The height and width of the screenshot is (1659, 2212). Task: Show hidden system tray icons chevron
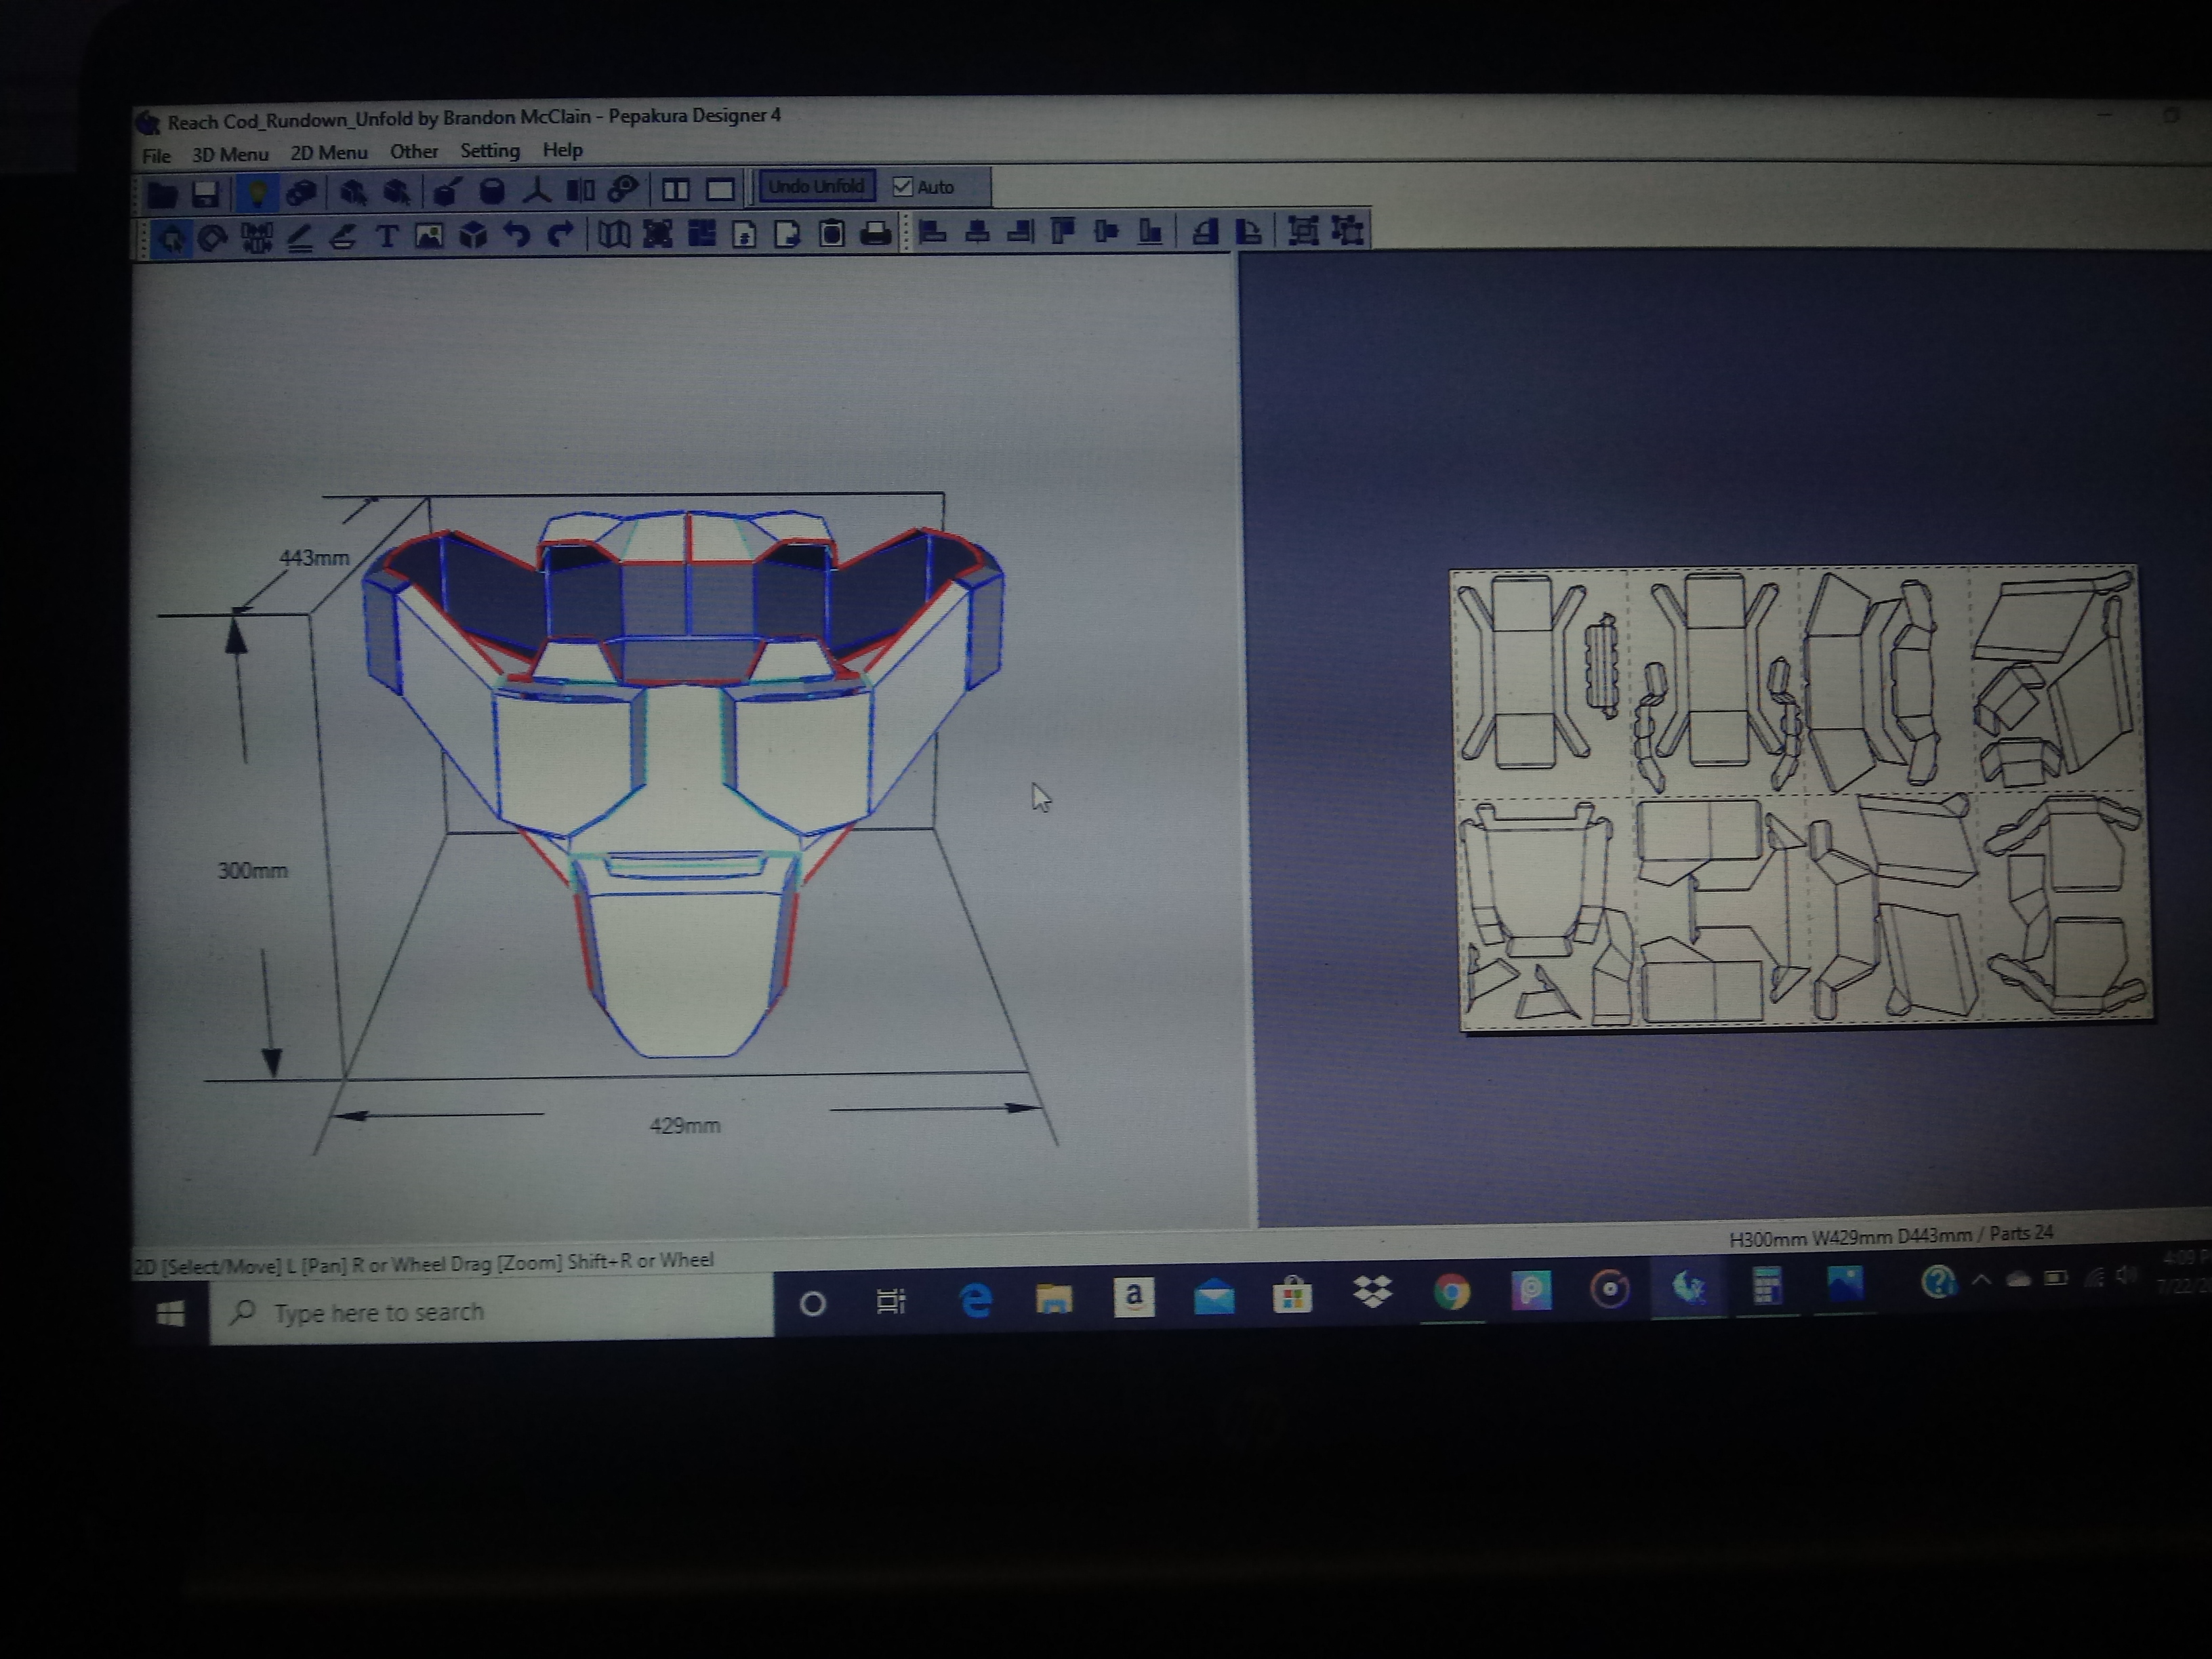1980,1280
